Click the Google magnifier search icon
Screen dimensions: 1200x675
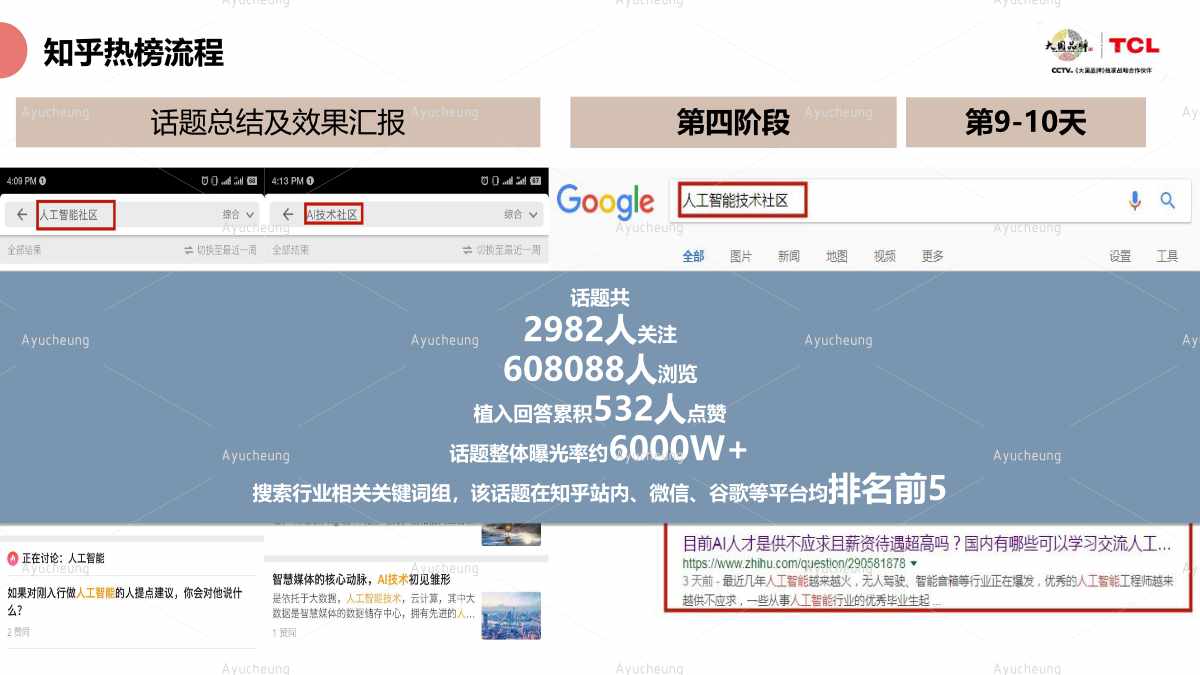[x=1167, y=201]
